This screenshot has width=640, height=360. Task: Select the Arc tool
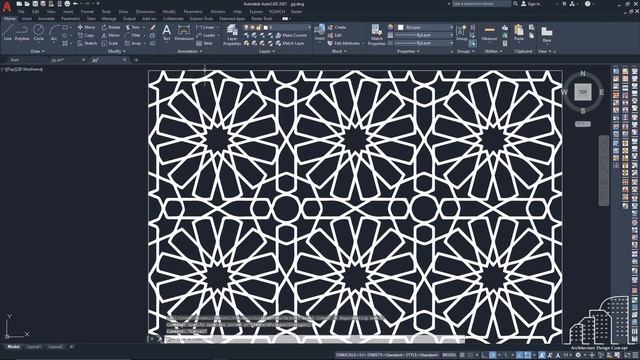click(x=53, y=32)
